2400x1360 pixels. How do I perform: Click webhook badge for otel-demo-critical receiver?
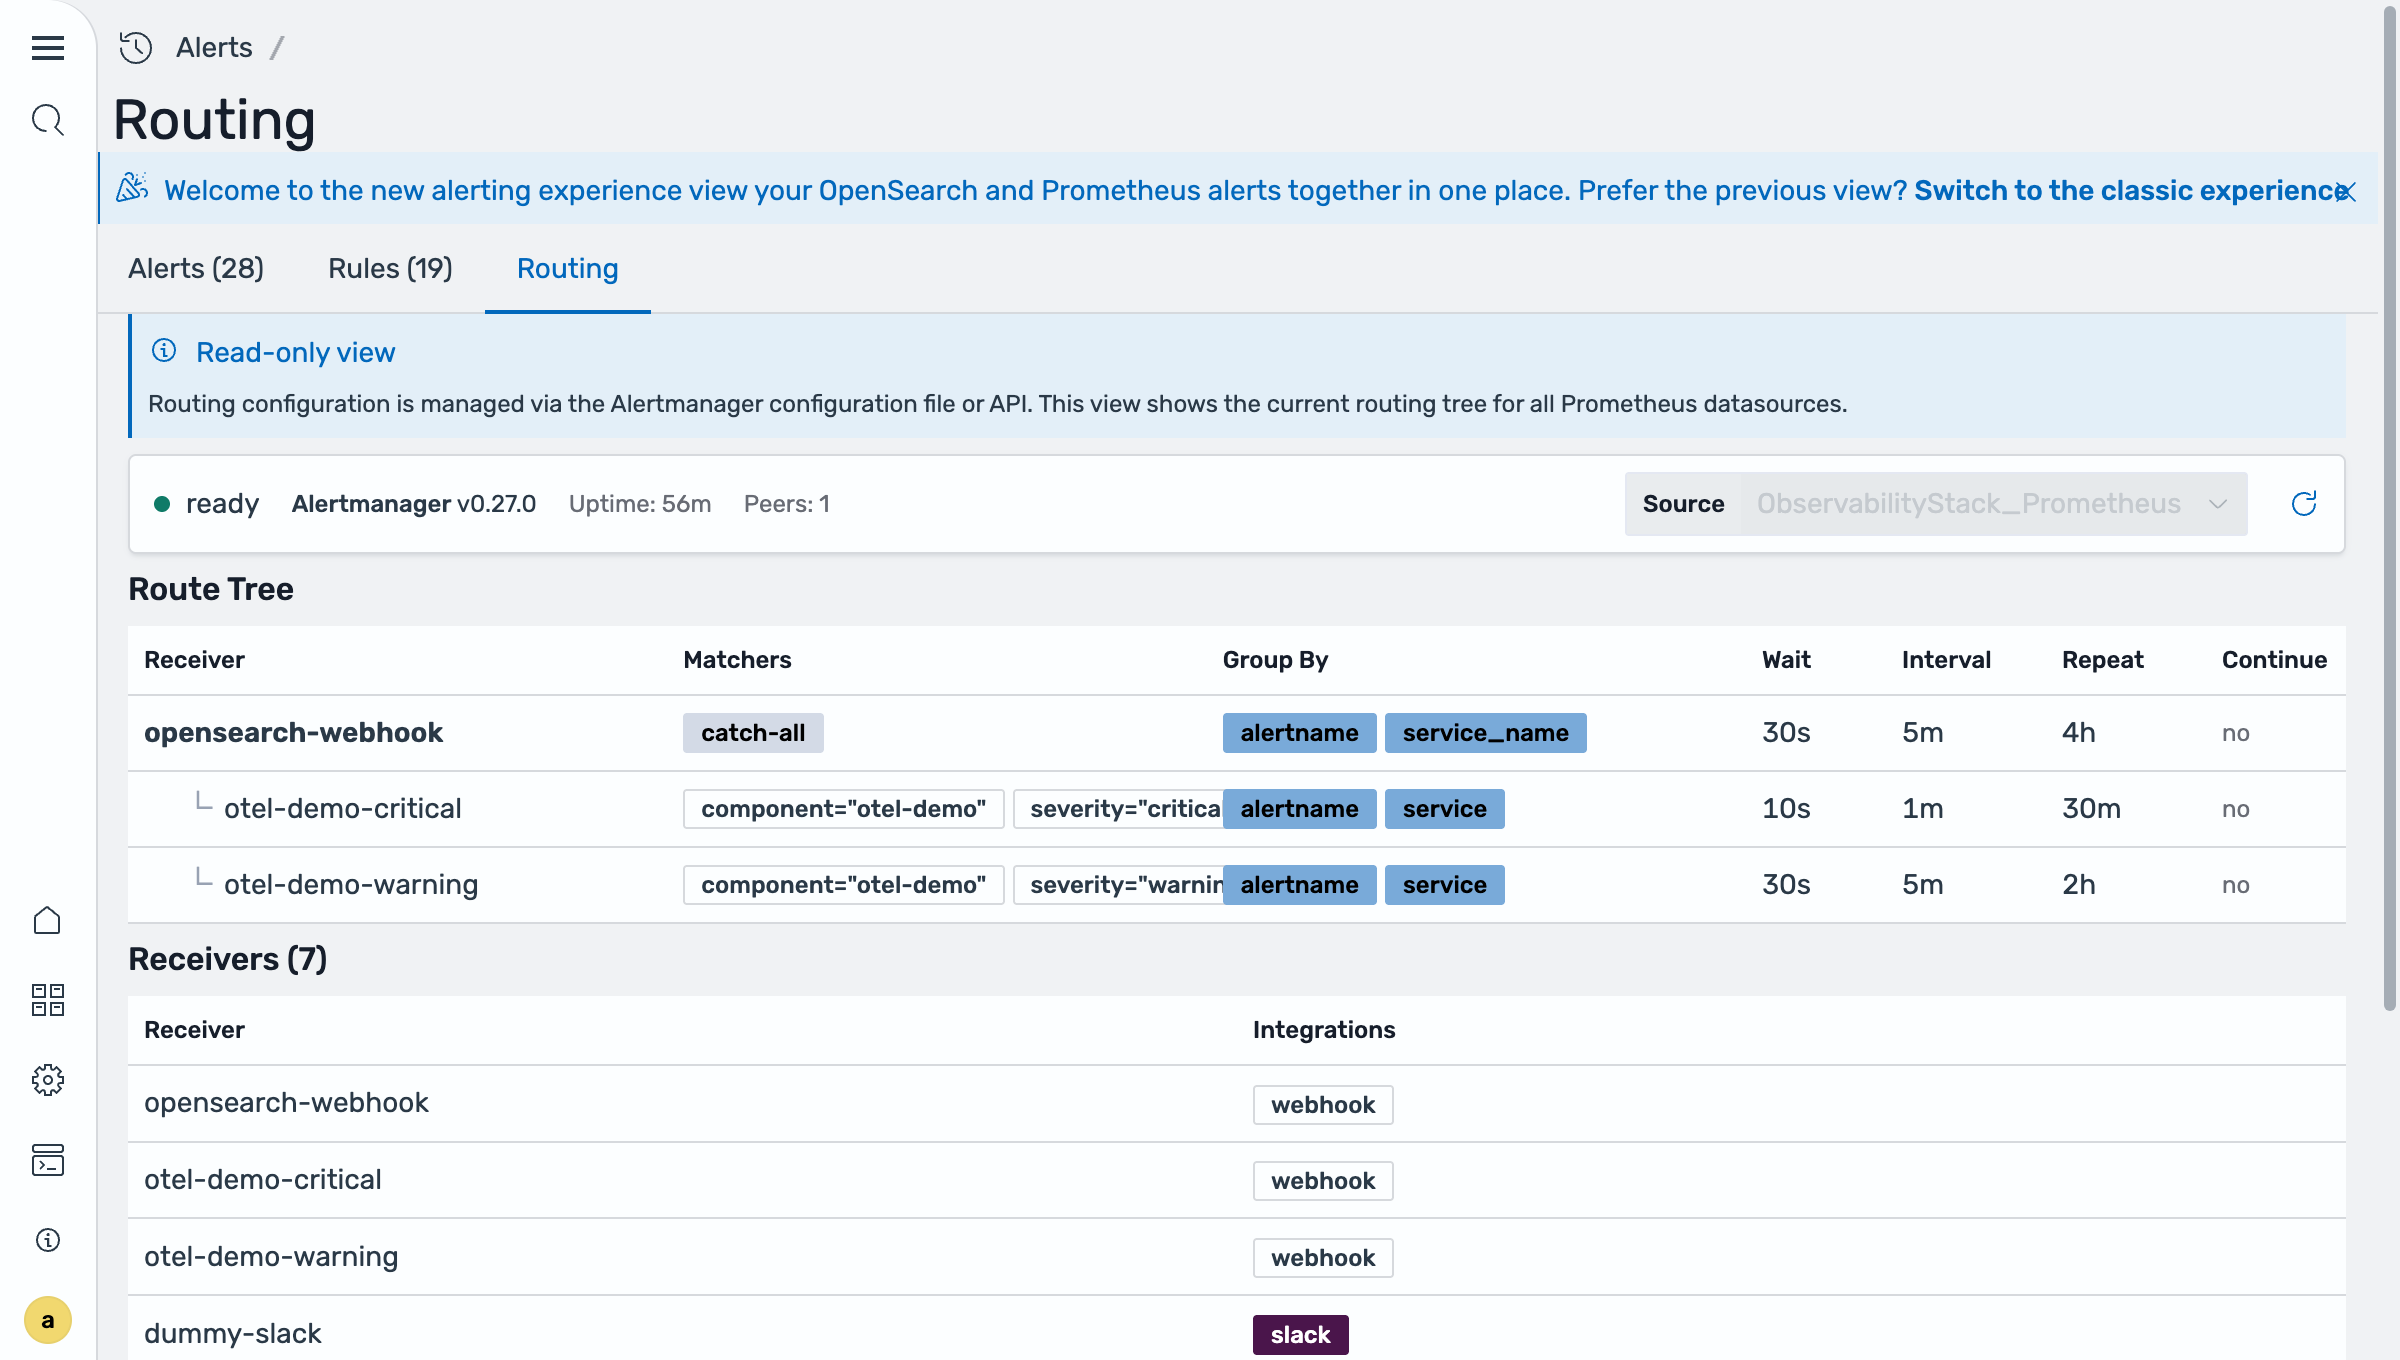1323,1181
